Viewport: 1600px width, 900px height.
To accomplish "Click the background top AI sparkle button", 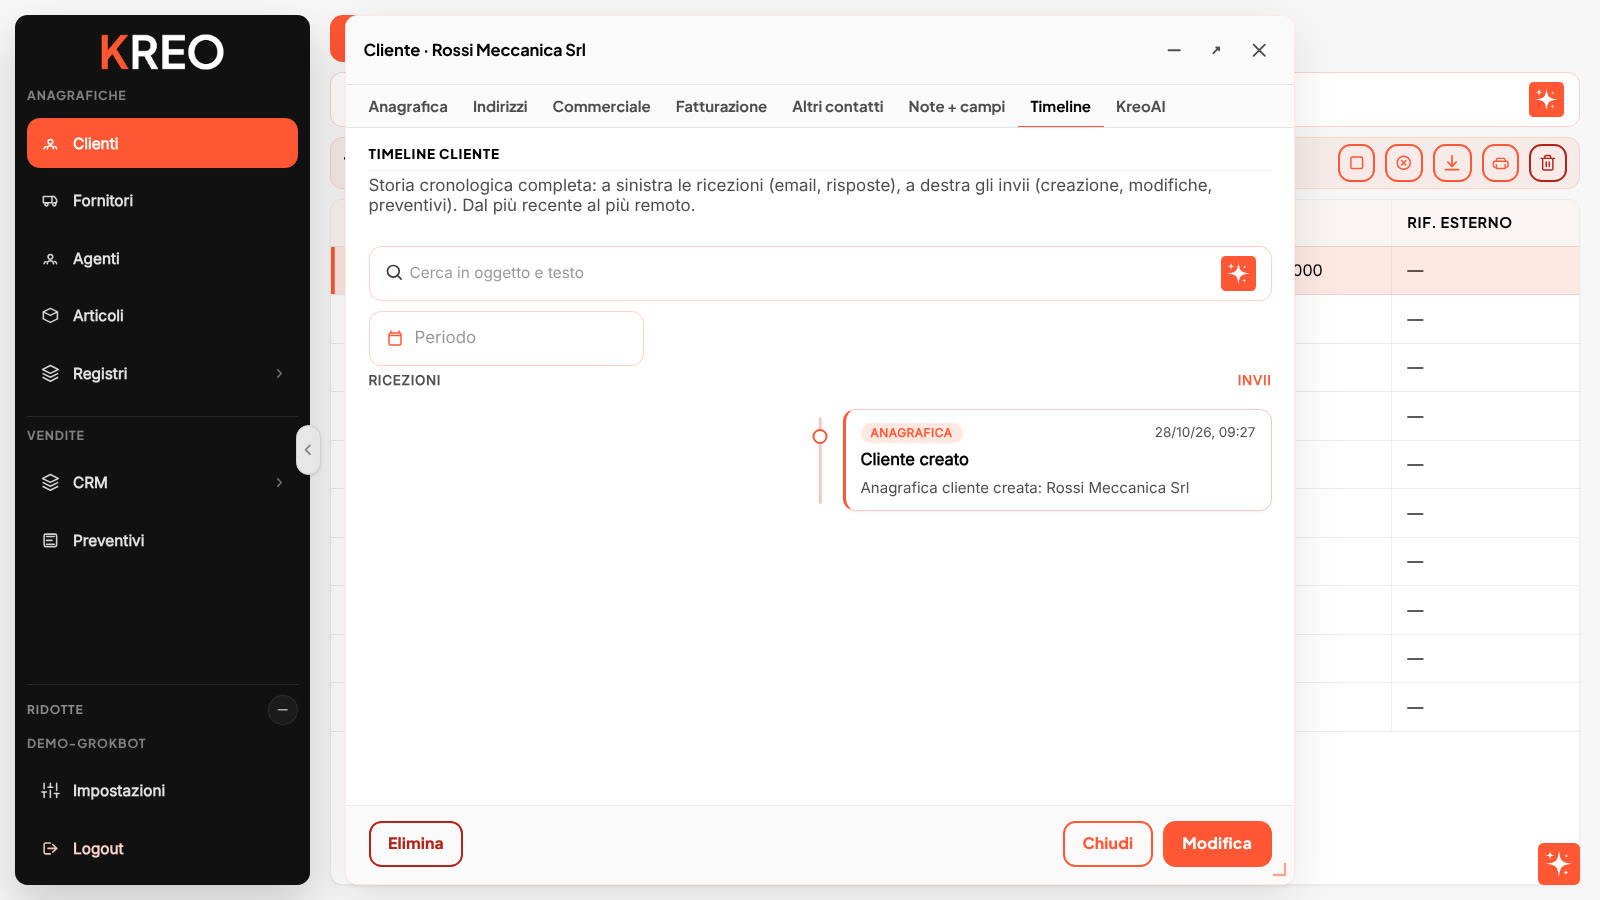I will [1546, 99].
